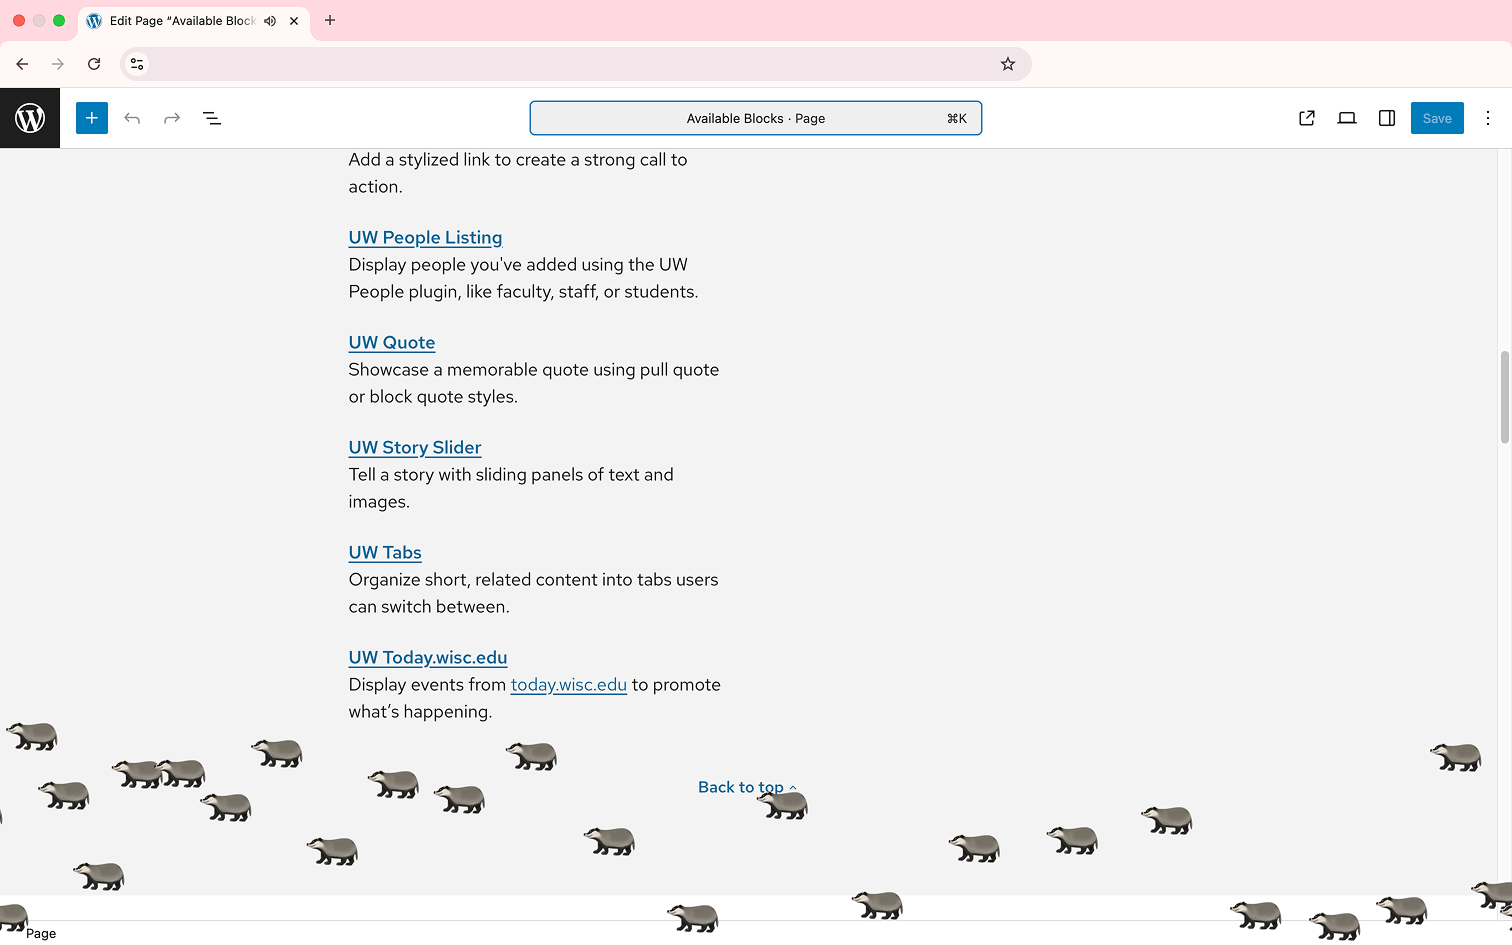The height and width of the screenshot is (945, 1512).
Task: Toggle the Settings sidebar panel
Action: pos(1387,118)
